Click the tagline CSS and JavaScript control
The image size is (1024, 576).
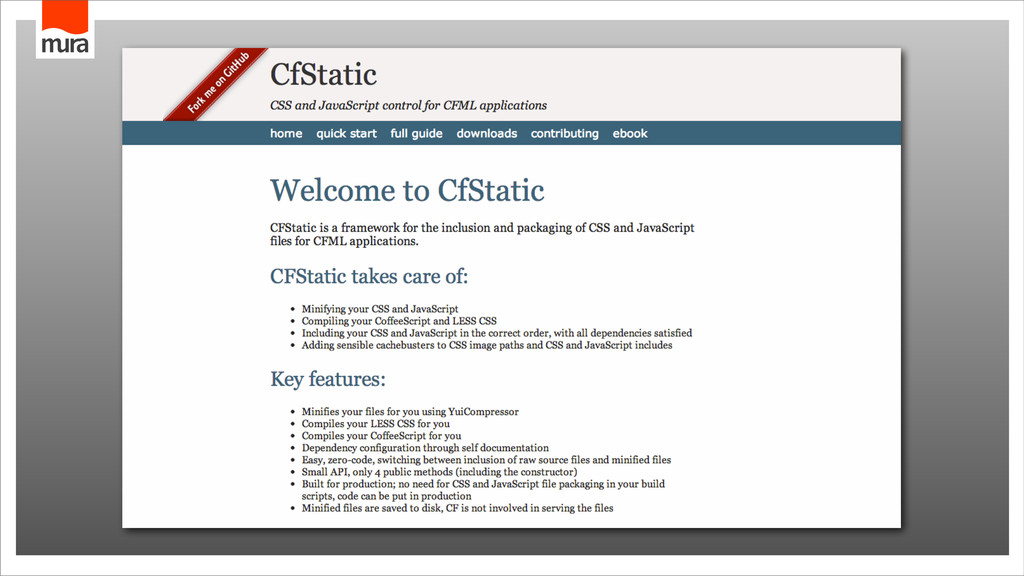click(408, 105)
